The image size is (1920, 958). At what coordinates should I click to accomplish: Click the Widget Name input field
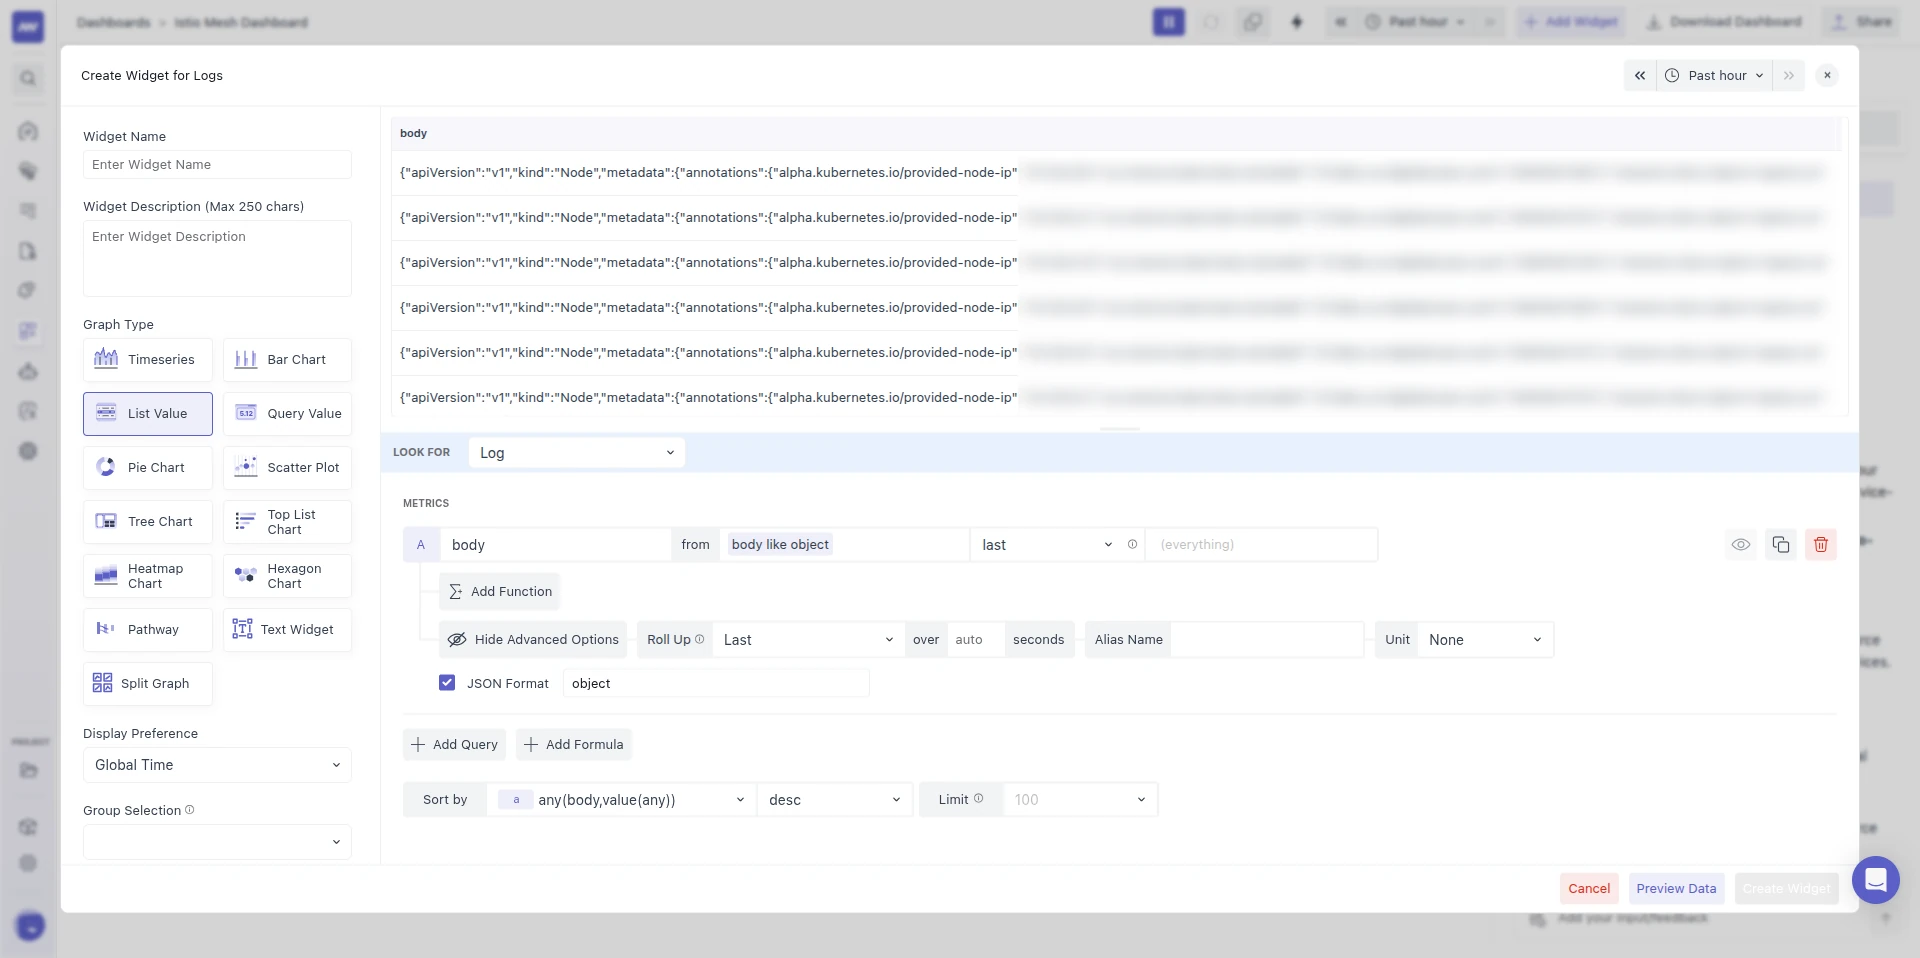pyautogui.click(x=217, y=165)
